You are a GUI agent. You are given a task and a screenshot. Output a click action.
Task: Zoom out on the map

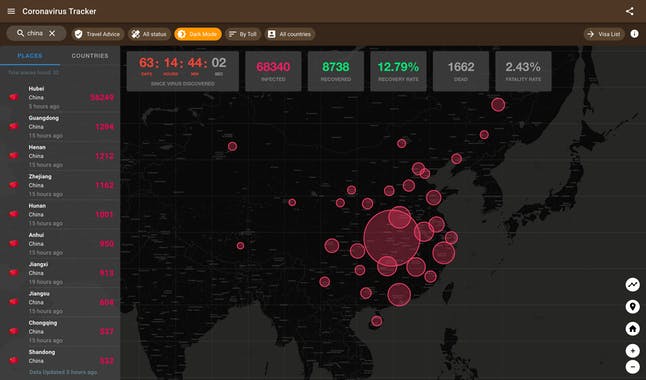coord(632,366)
